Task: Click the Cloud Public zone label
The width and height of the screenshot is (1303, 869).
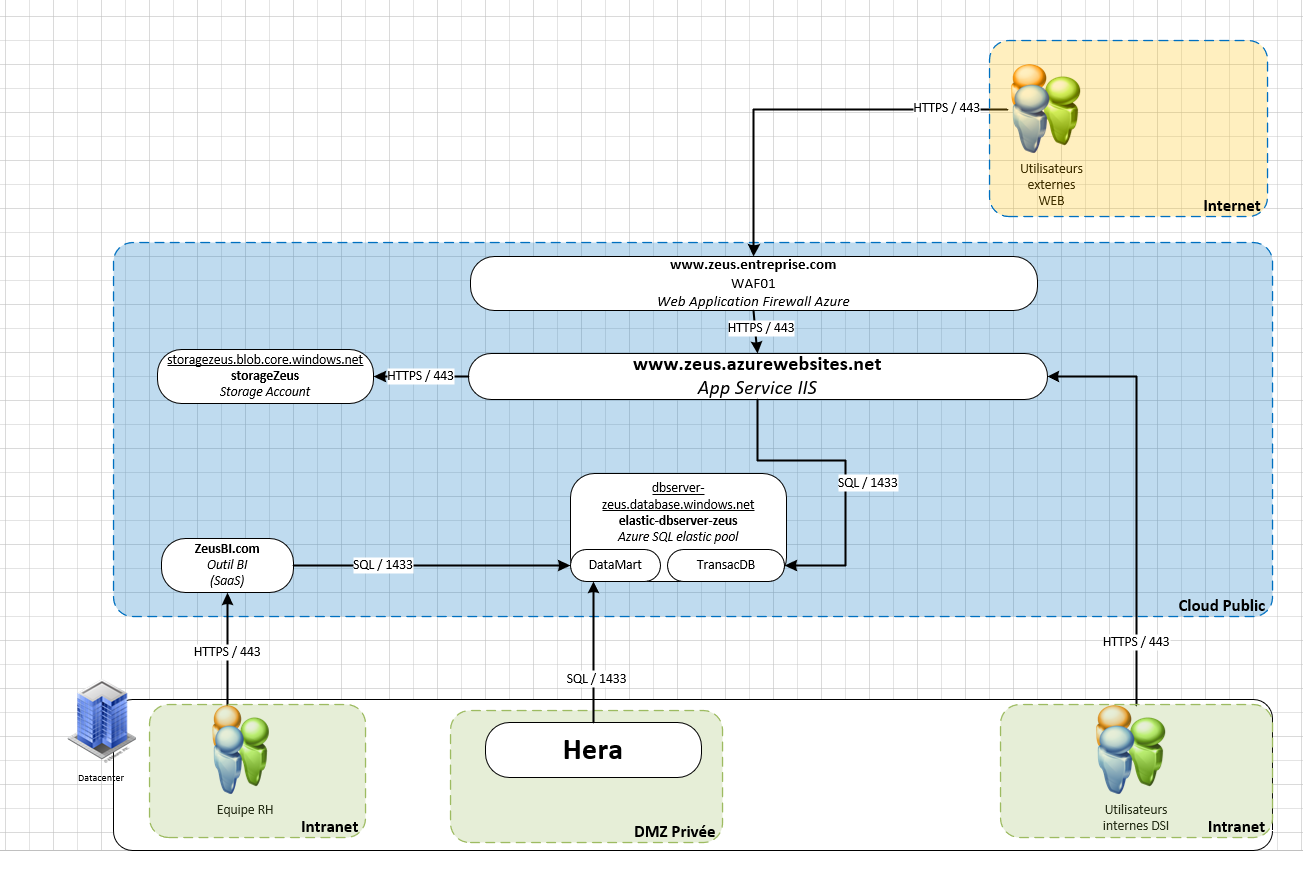Action: point(1221,605)
